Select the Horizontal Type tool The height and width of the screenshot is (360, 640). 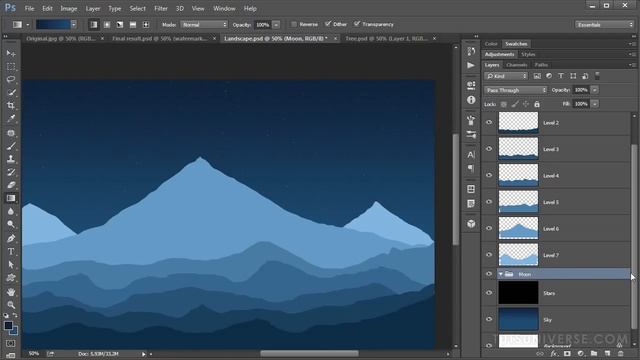(x=11, y=251)
